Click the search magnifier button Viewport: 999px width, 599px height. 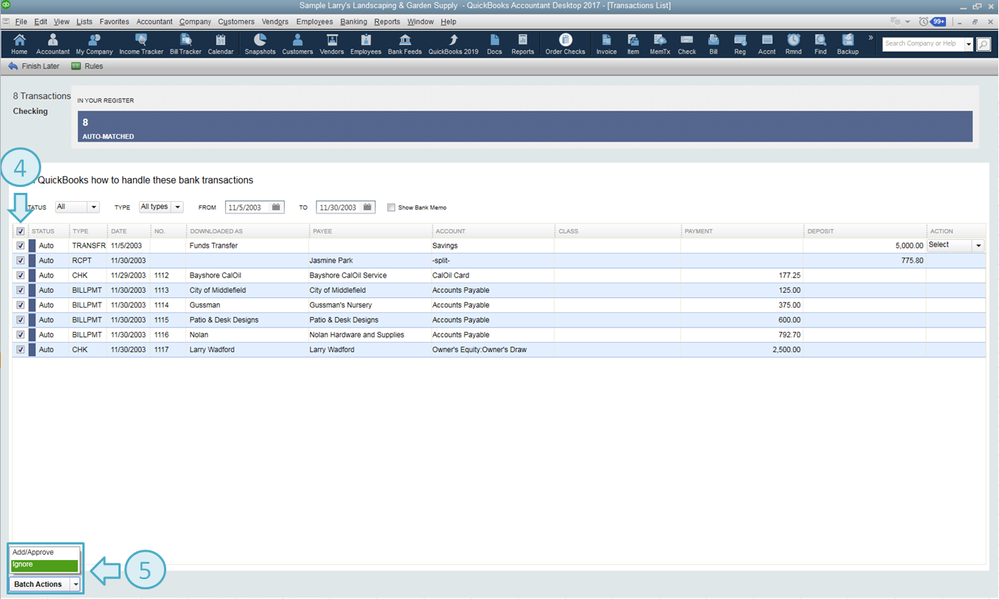point(983,44)
